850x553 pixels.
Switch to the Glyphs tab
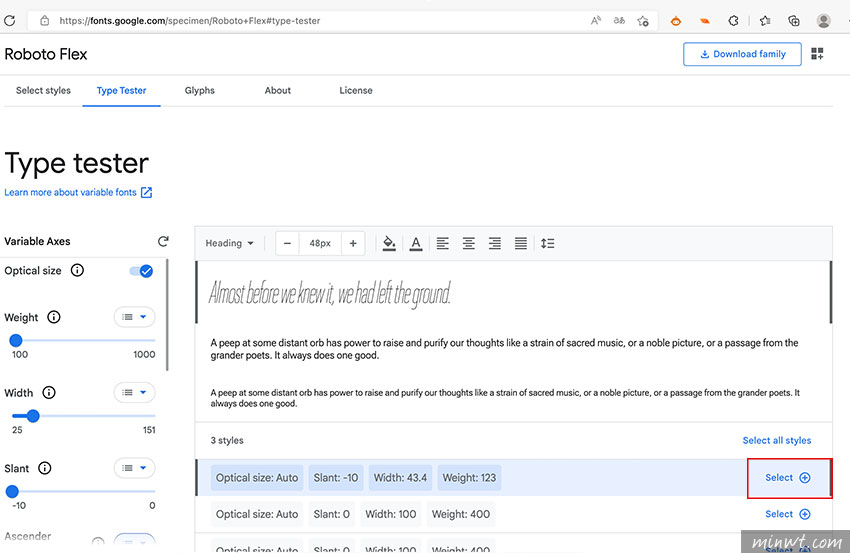click(199, 91)
